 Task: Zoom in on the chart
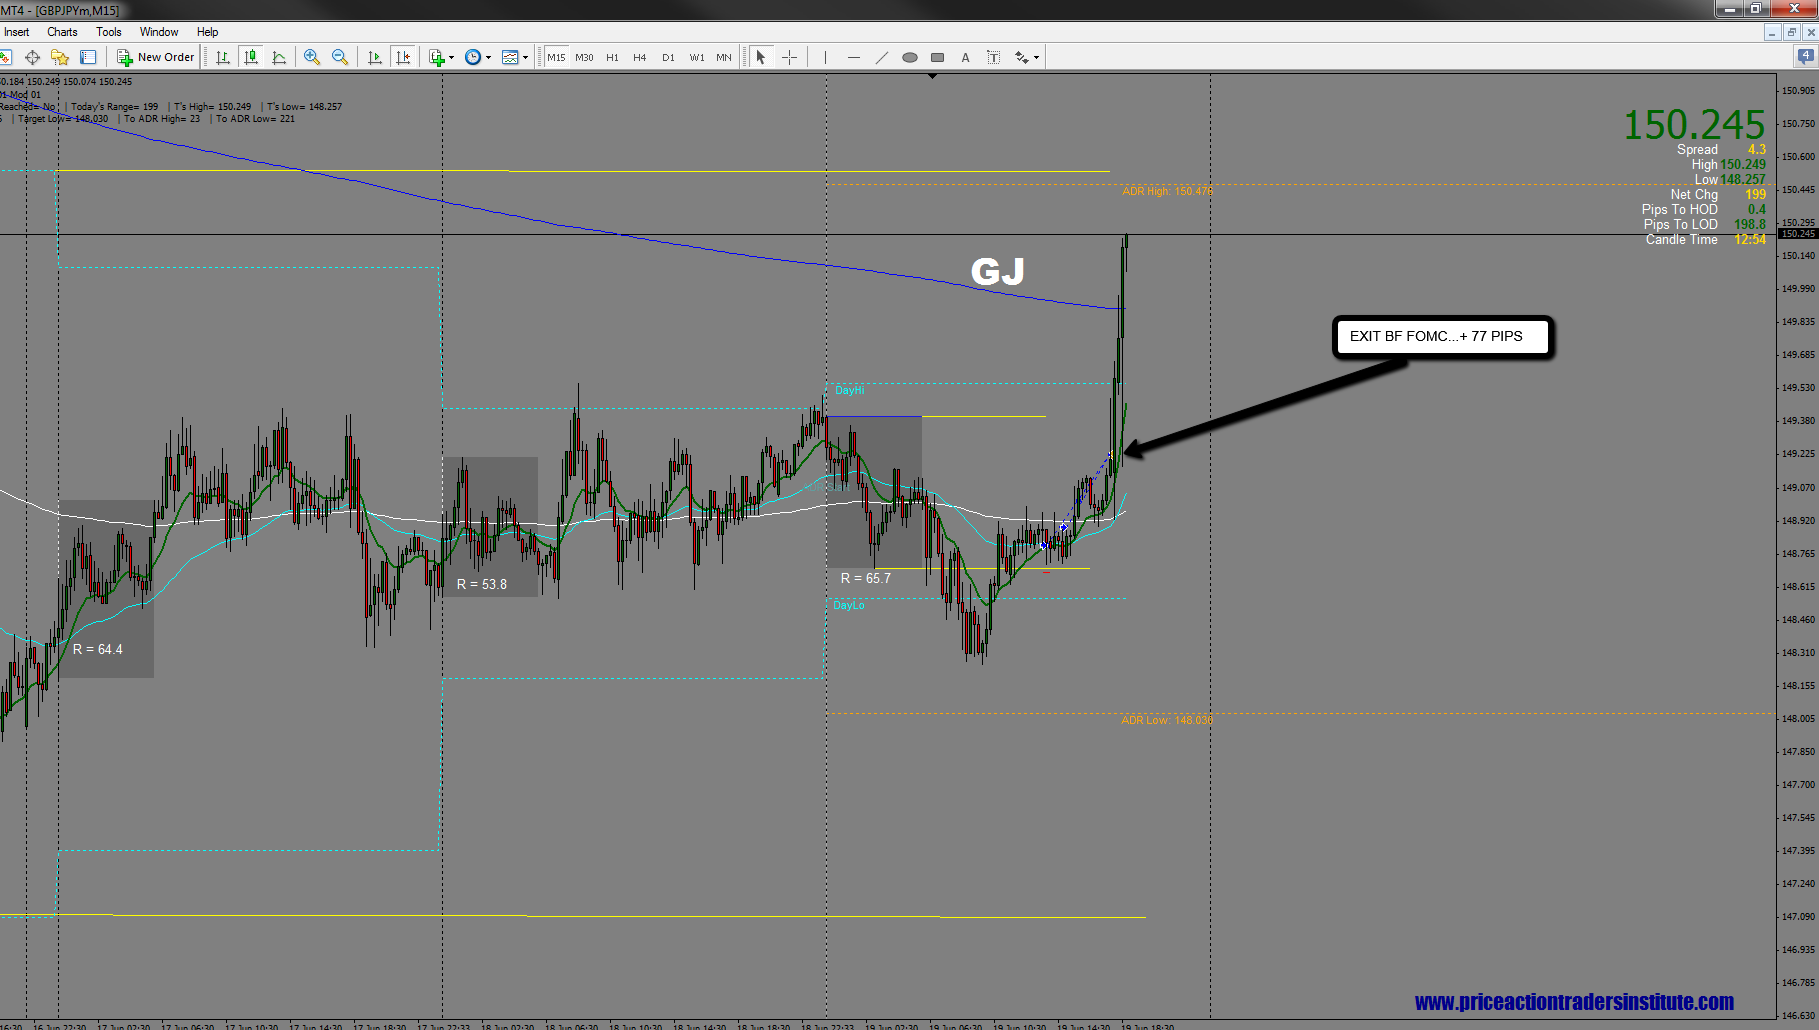pyautogui.click(x=312, y=57)
